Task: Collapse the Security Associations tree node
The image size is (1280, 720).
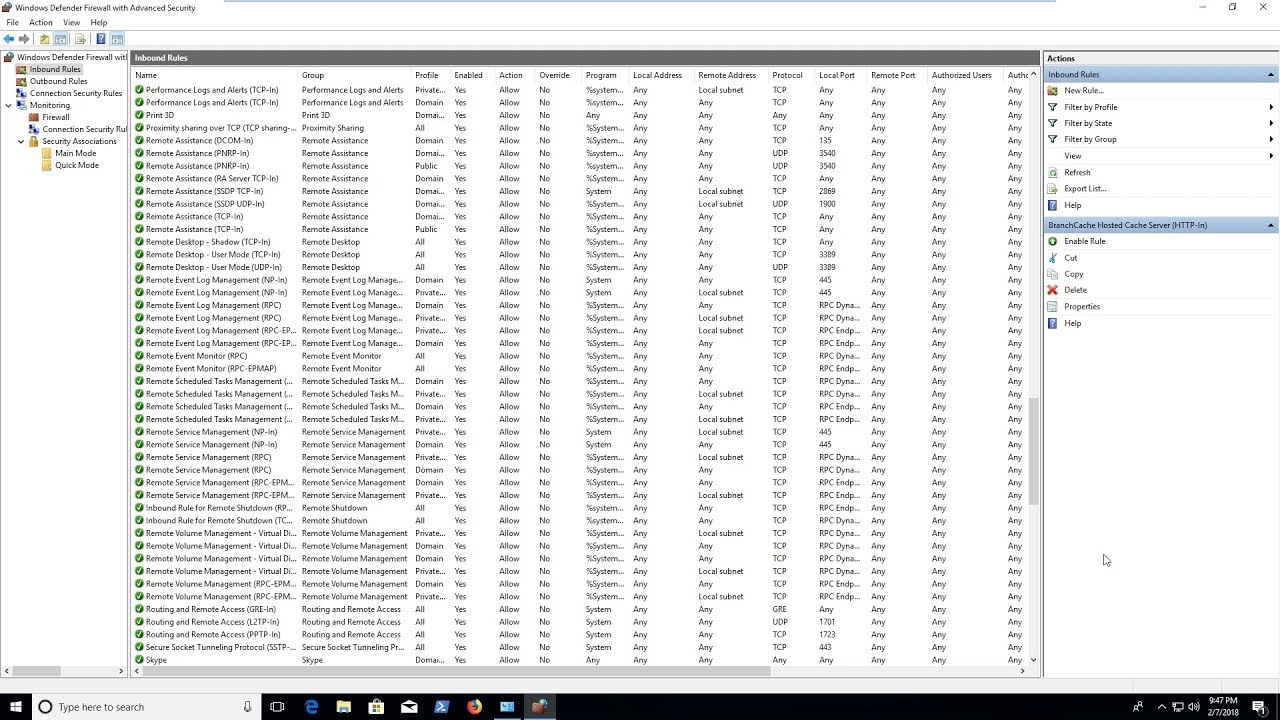Action: 21,141
